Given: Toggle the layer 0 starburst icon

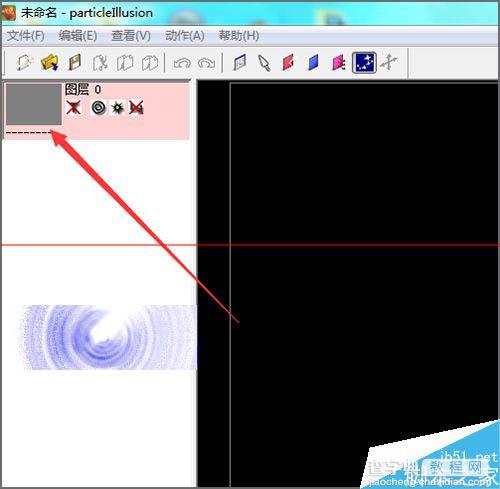Looking at the screenshot, I should click(x=117, y=107).
